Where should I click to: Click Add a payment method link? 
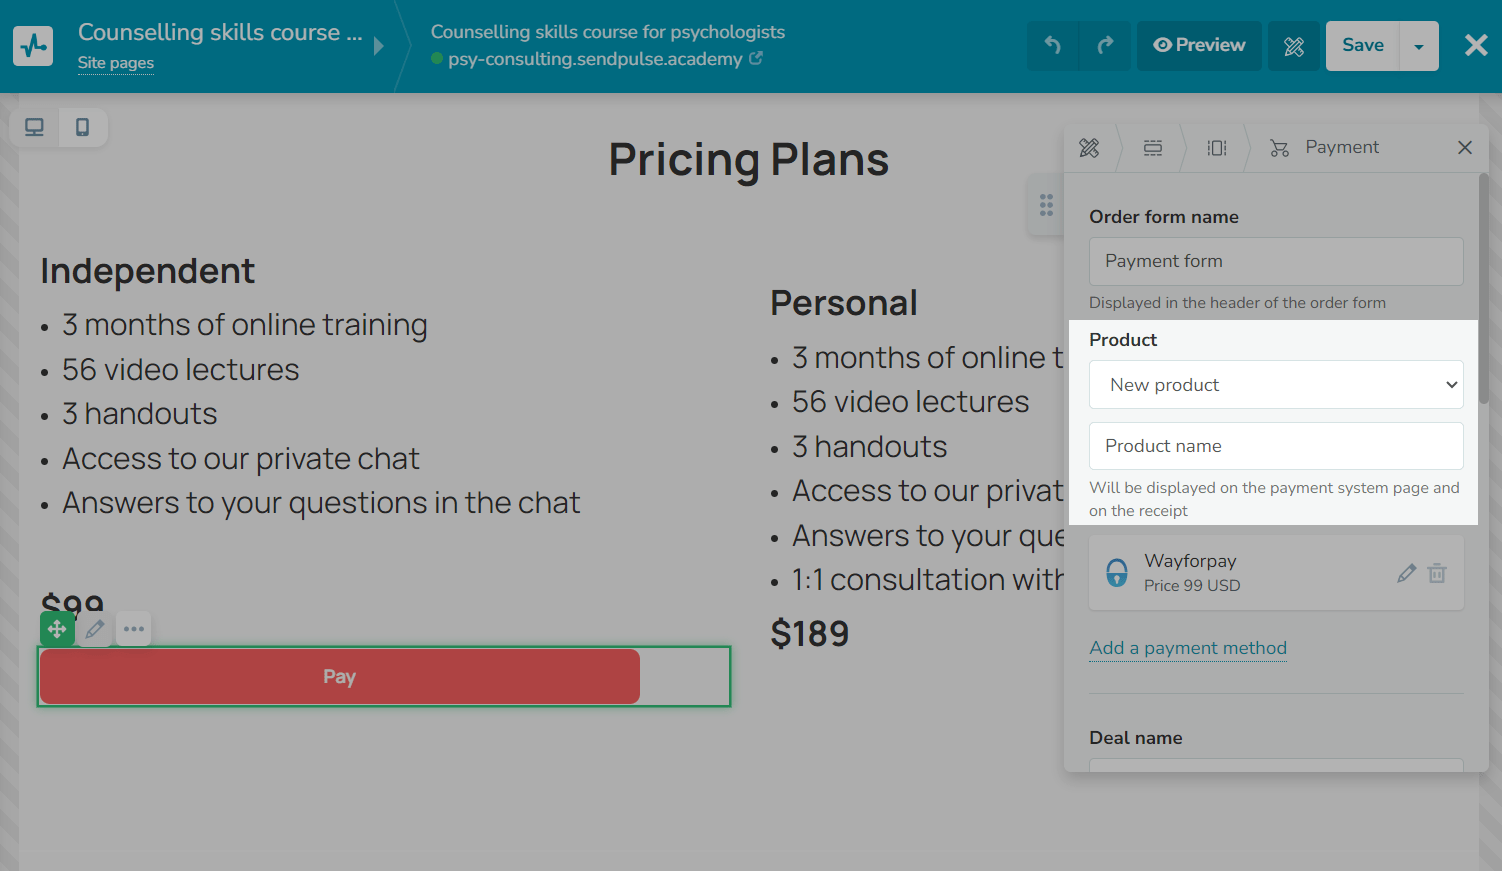tap(1188, 648)
